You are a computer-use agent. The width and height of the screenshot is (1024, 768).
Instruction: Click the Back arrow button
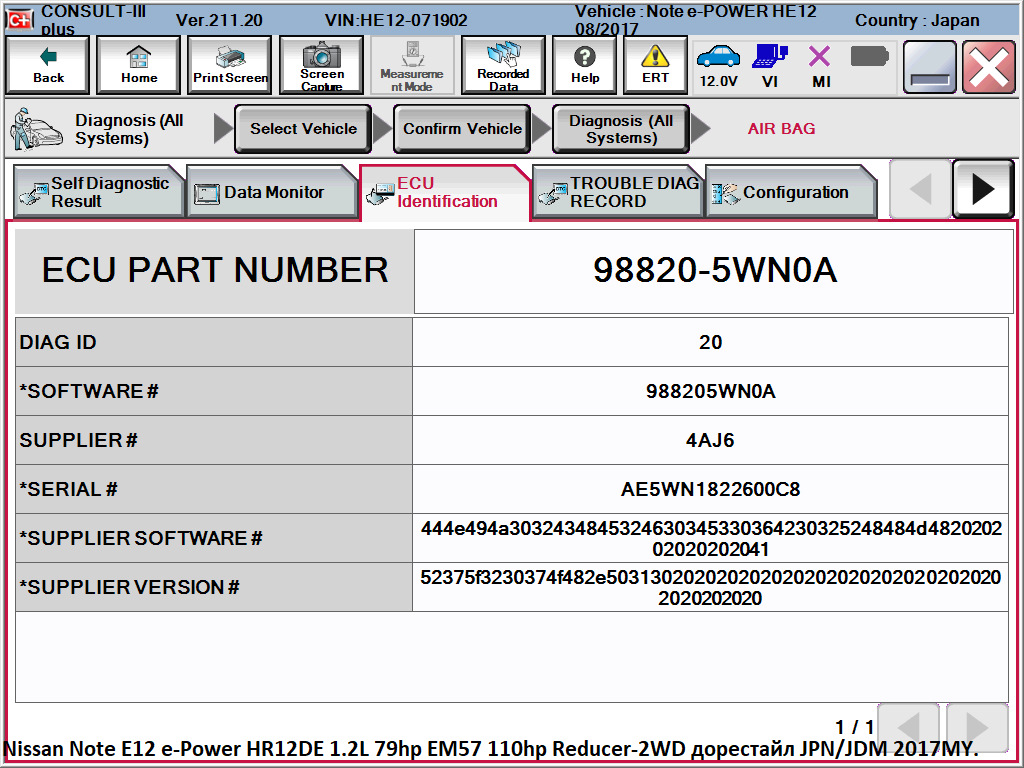[47, 65]
